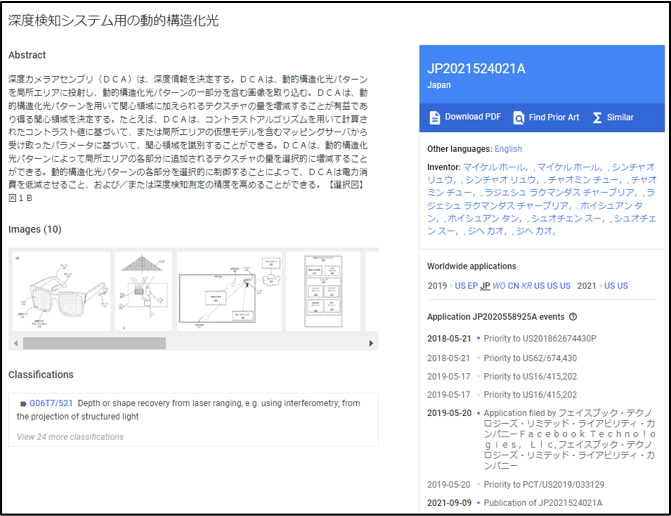
Task: Open the EP worldwide application link
Action: 472,286
